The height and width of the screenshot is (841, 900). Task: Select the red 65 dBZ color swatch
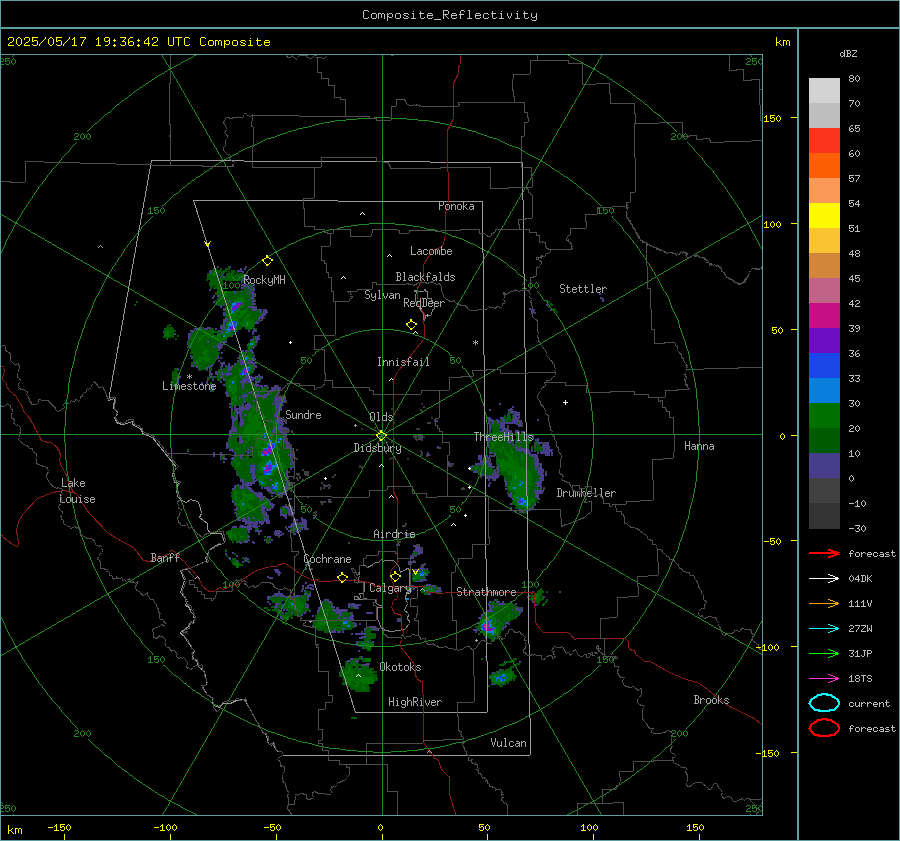(x=824, y=140)
